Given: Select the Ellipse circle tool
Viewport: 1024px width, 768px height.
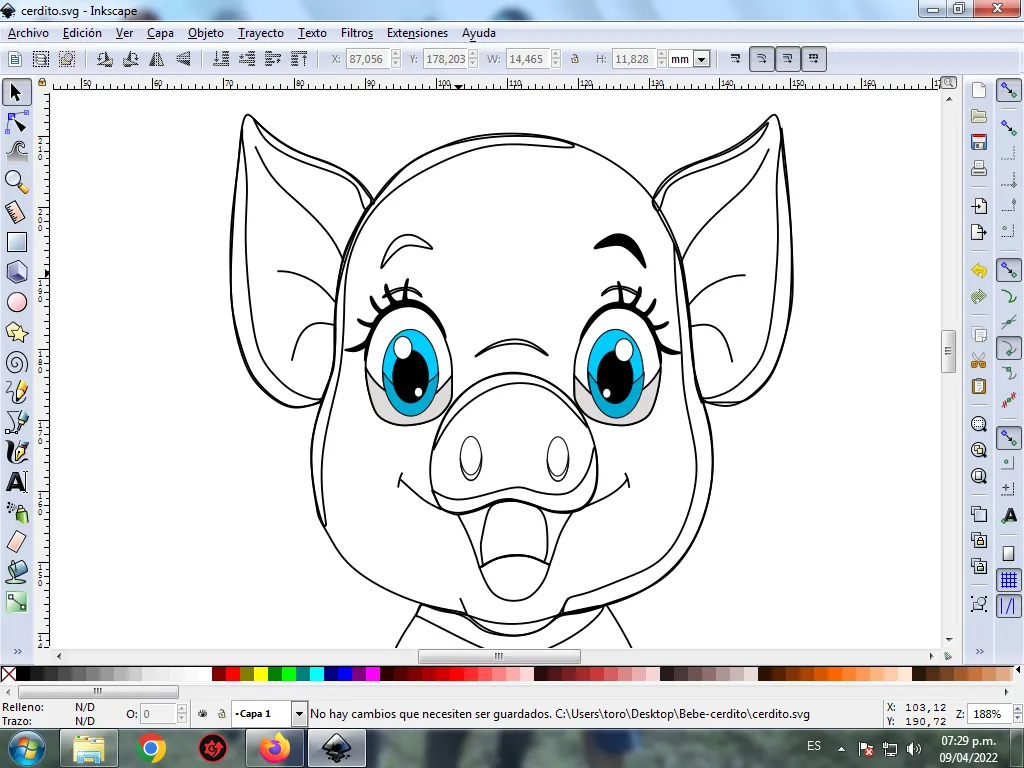Looking at the screenshot, I should pyautogui.click(x=16, y=302).
